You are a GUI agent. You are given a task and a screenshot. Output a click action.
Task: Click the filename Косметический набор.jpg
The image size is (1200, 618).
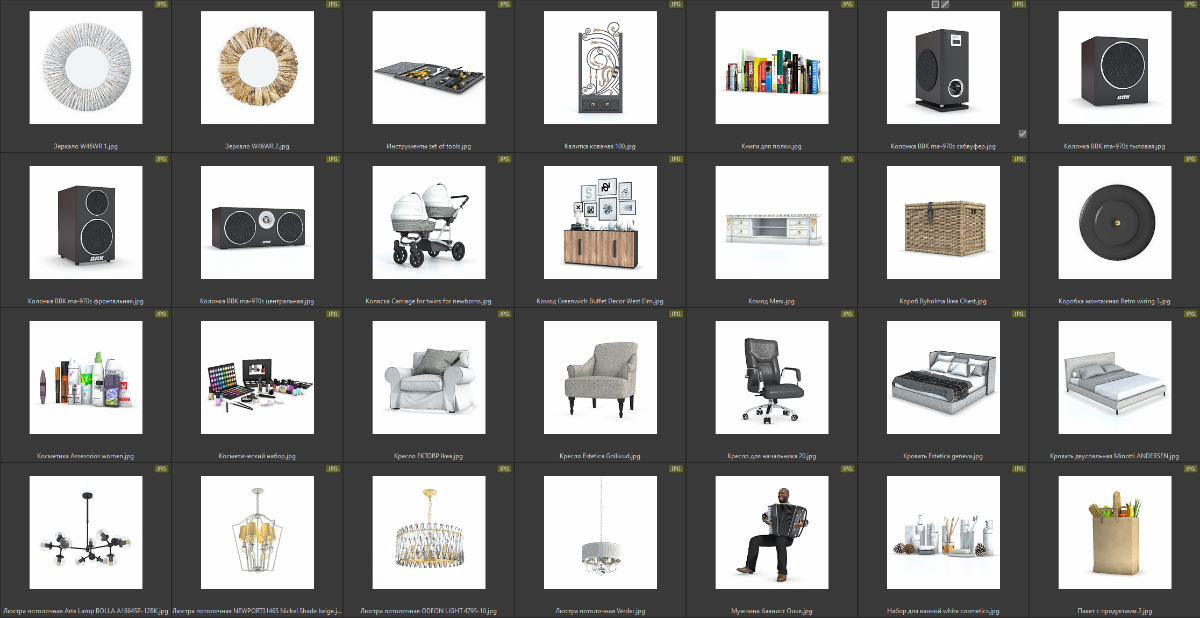tap(257, 456)
